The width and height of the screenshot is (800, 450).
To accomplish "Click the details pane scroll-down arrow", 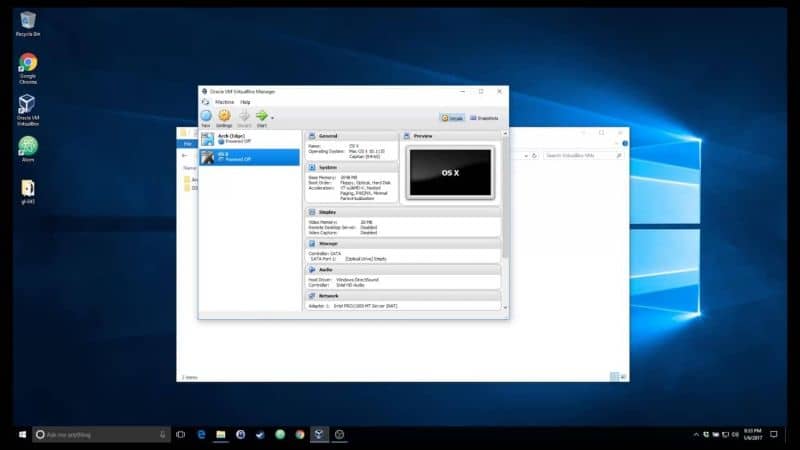I will [x=505, y=308].
